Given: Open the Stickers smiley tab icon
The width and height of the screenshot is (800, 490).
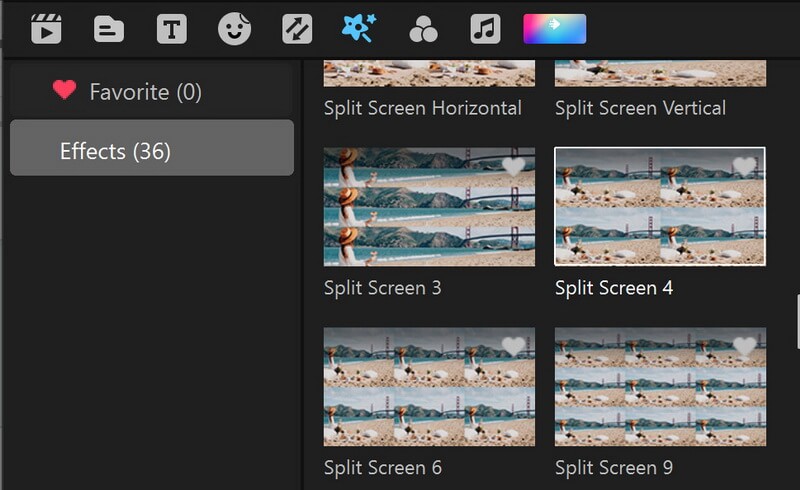Looking at the screenshot, I should [234, 29].
